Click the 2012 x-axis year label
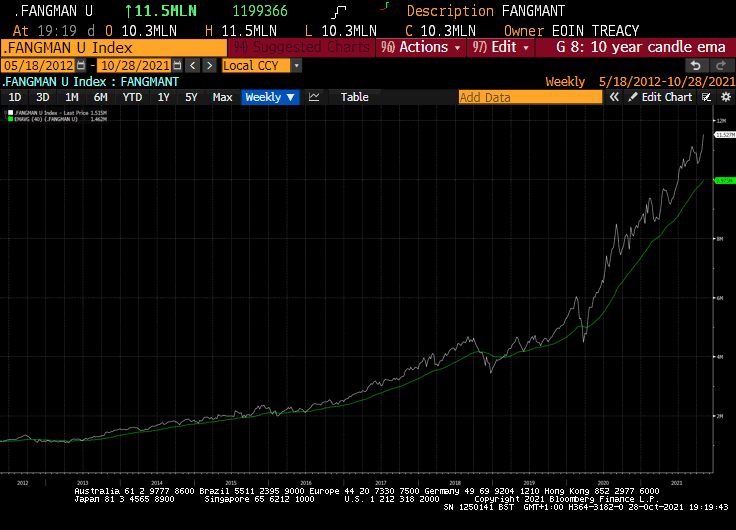Viewport: 736px width, 530px height. click(x=23, y=483)
